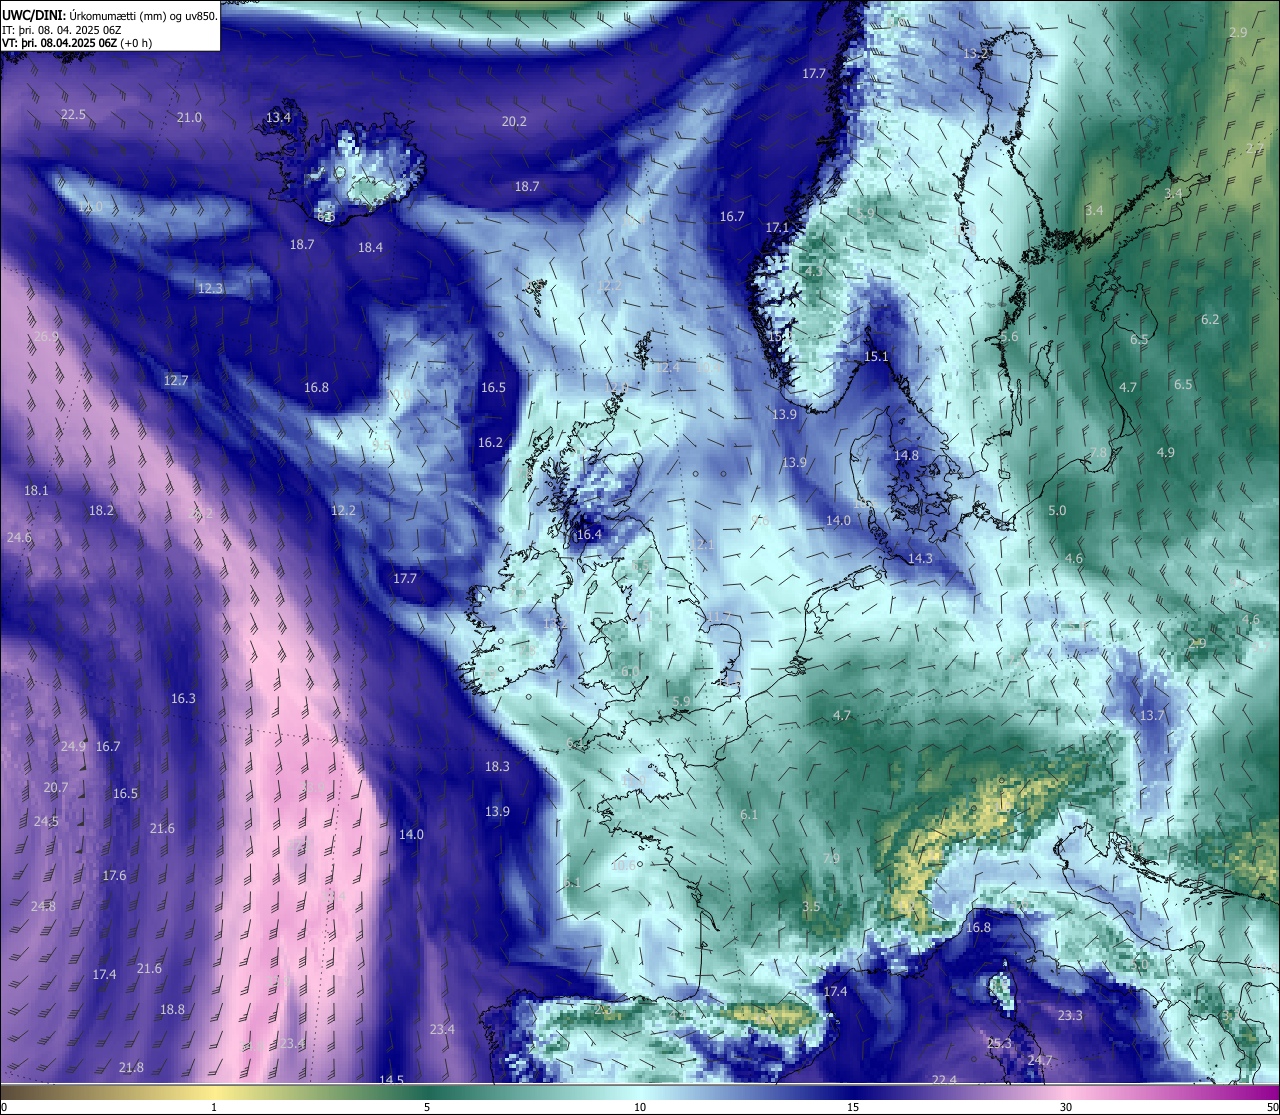Click the 26.9 value label
The image size is (1280, 1115).
pos(47,337)
